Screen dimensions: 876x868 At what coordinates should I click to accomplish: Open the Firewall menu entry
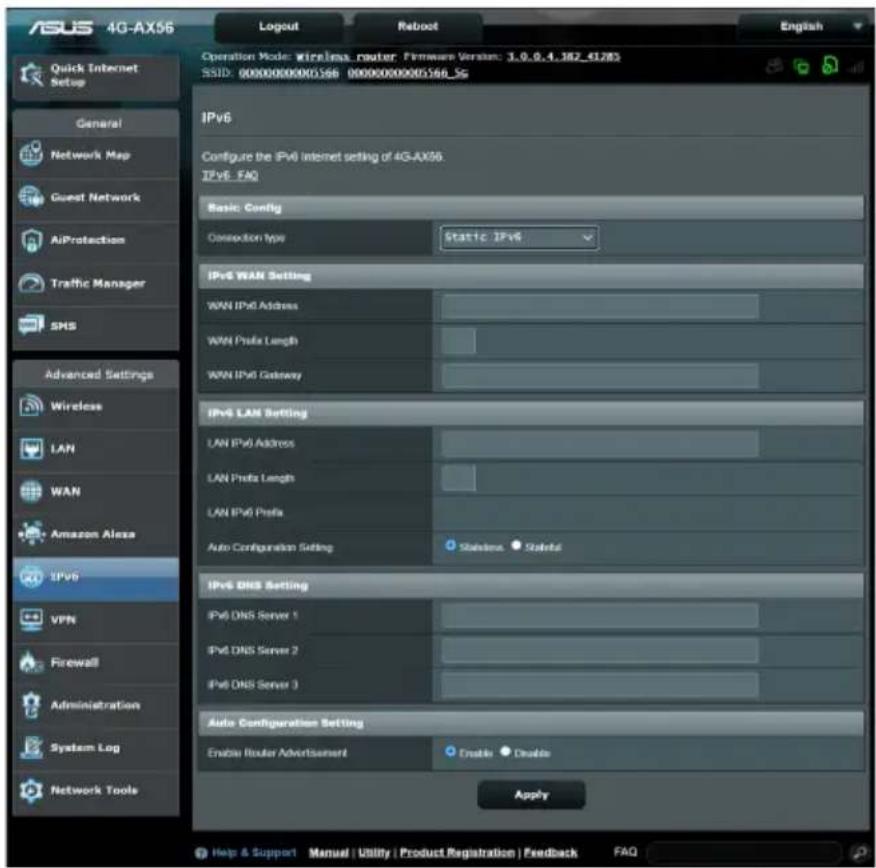[96, 662]
